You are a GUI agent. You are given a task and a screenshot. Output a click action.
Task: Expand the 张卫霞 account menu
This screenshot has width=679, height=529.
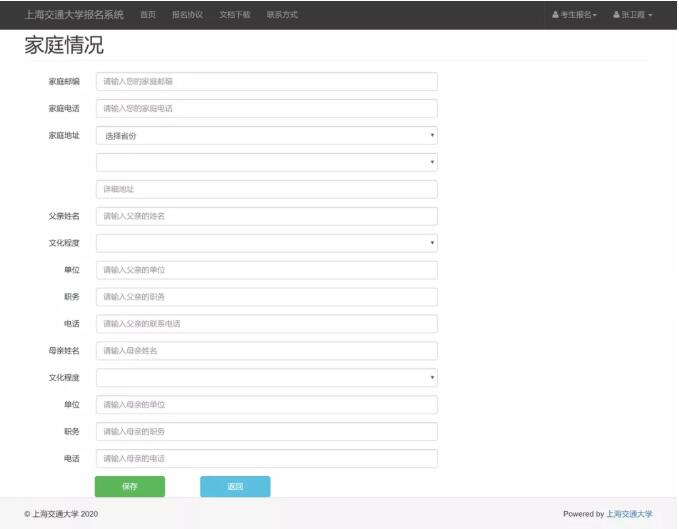[636, 15]
